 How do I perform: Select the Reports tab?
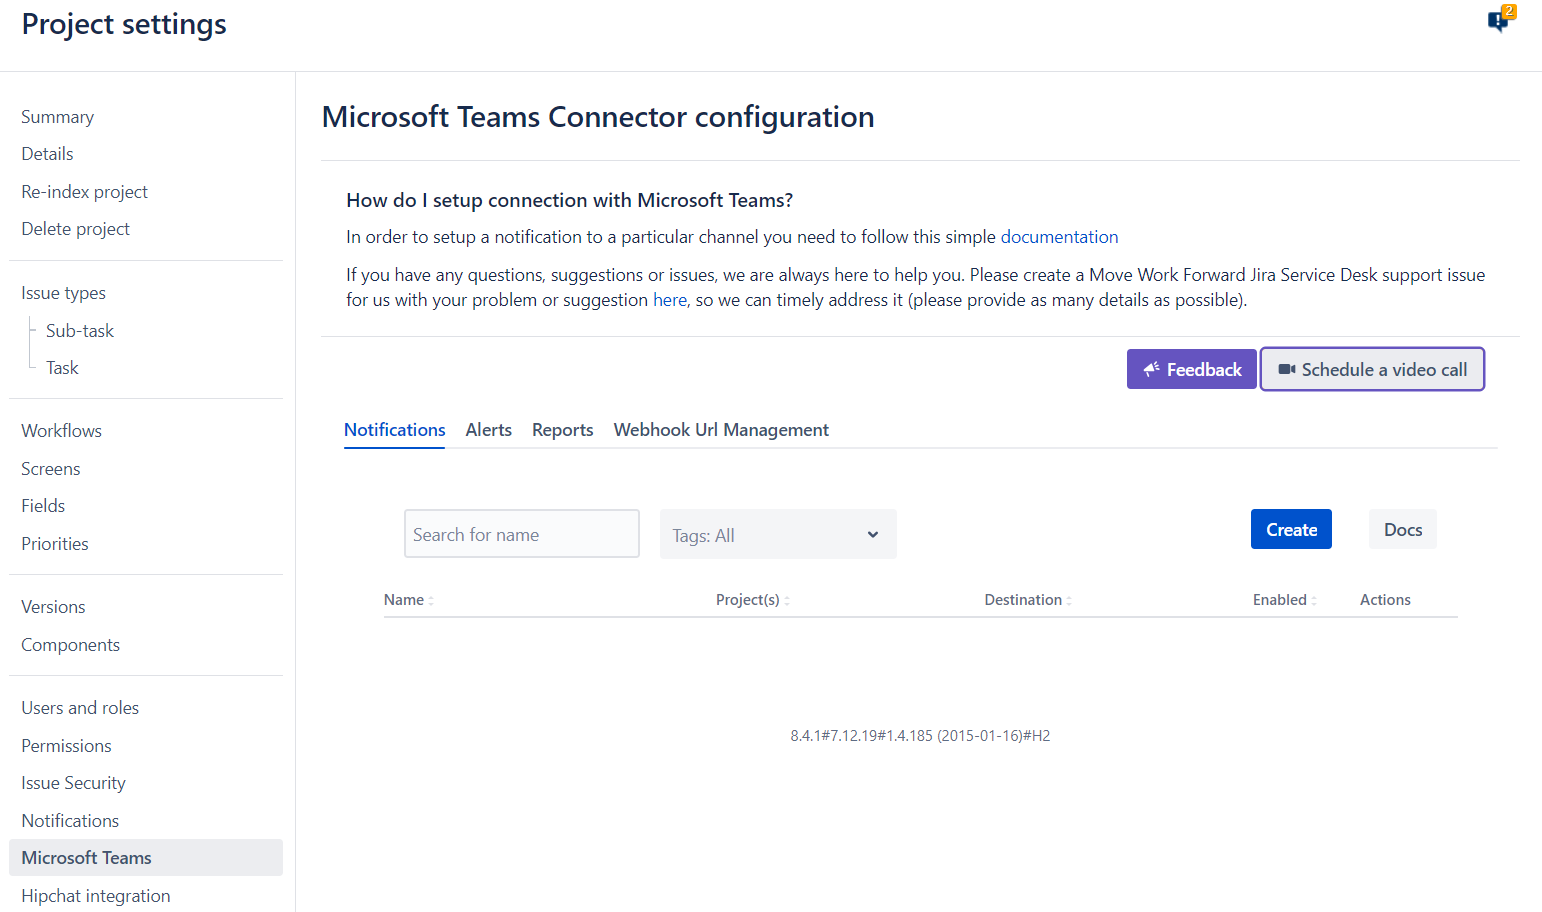562,429
